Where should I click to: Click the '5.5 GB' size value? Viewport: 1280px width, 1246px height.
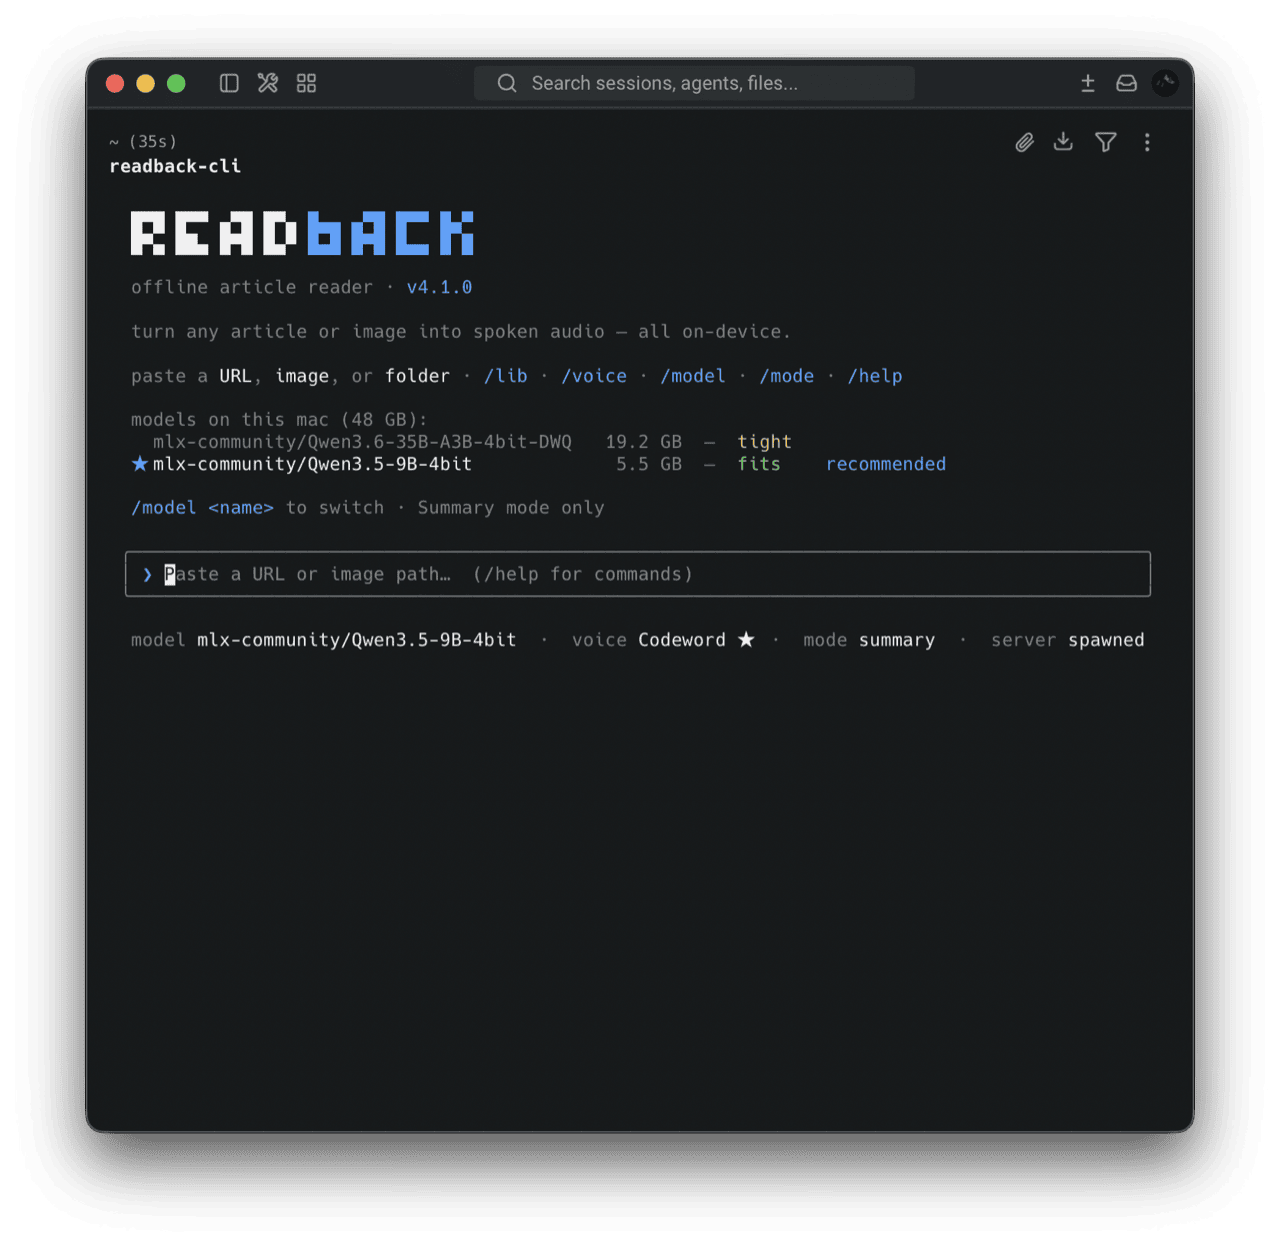click(x=649, y=464)
